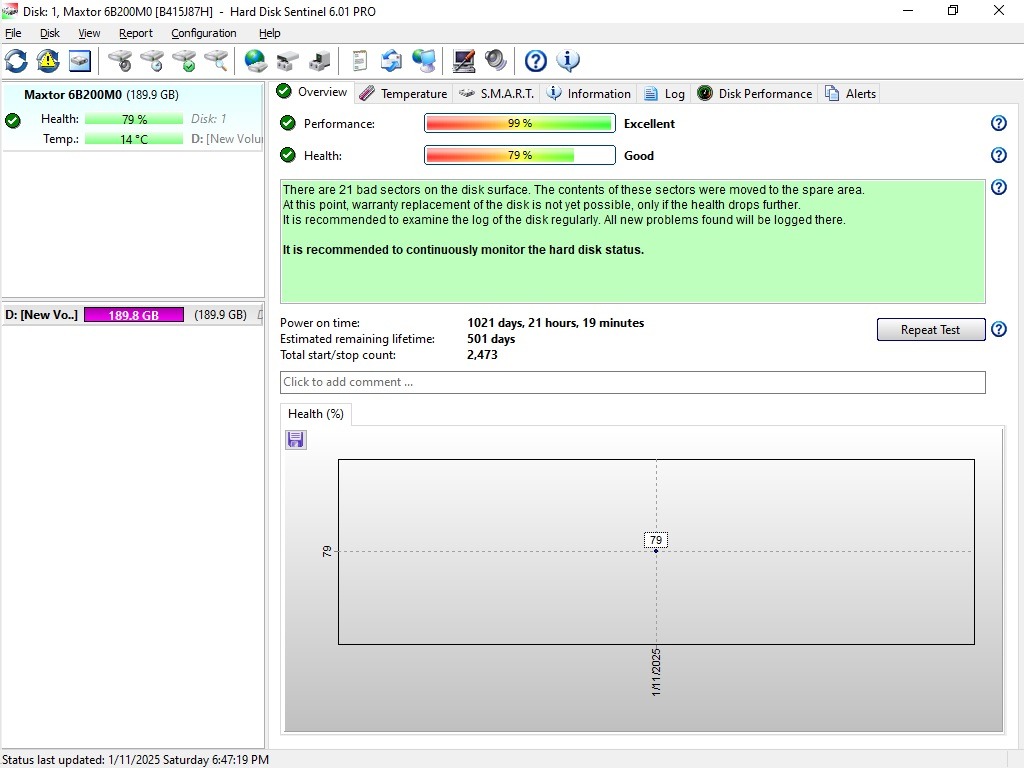Click the magenta D: volume usage bar
This screenshot has height=768, width=1024.
point(134,315)
